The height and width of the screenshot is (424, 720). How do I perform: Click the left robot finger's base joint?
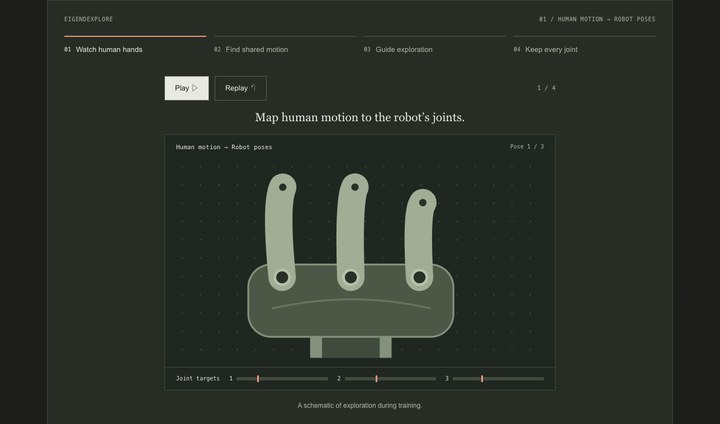(x=282, y=277)
